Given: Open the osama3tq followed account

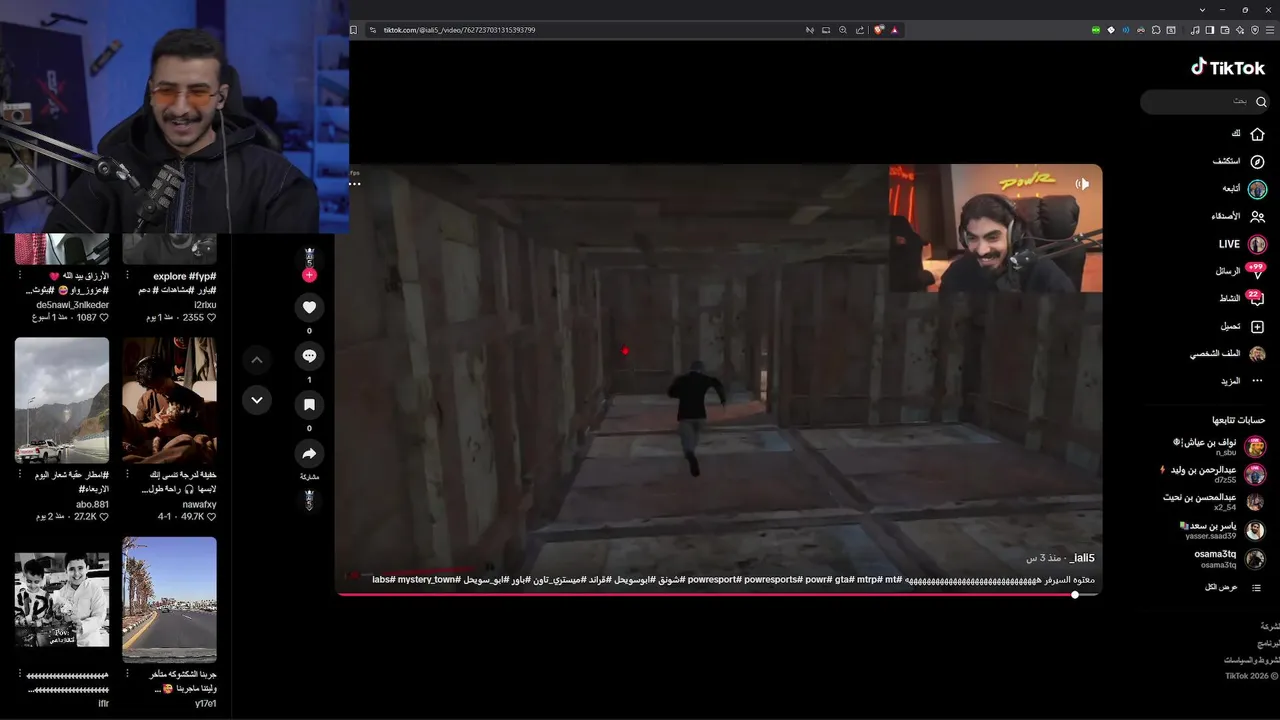Looking at the screenshot, I should pos(1230,559).
